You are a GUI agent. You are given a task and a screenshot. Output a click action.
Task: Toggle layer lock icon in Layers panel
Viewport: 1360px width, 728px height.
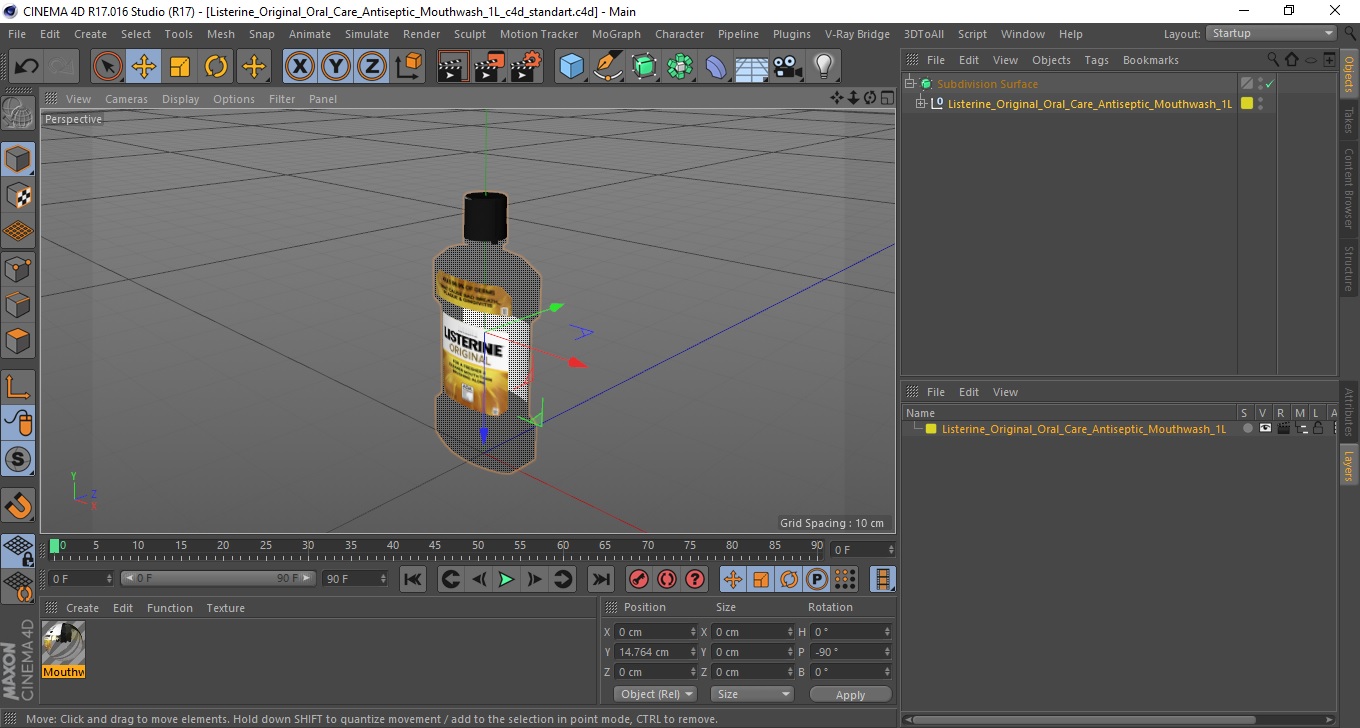click(x=1318, y=428)
